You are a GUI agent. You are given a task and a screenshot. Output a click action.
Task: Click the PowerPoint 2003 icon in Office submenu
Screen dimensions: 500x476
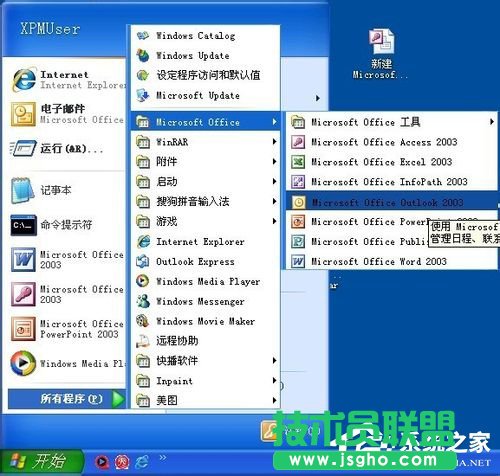[298, 222]
